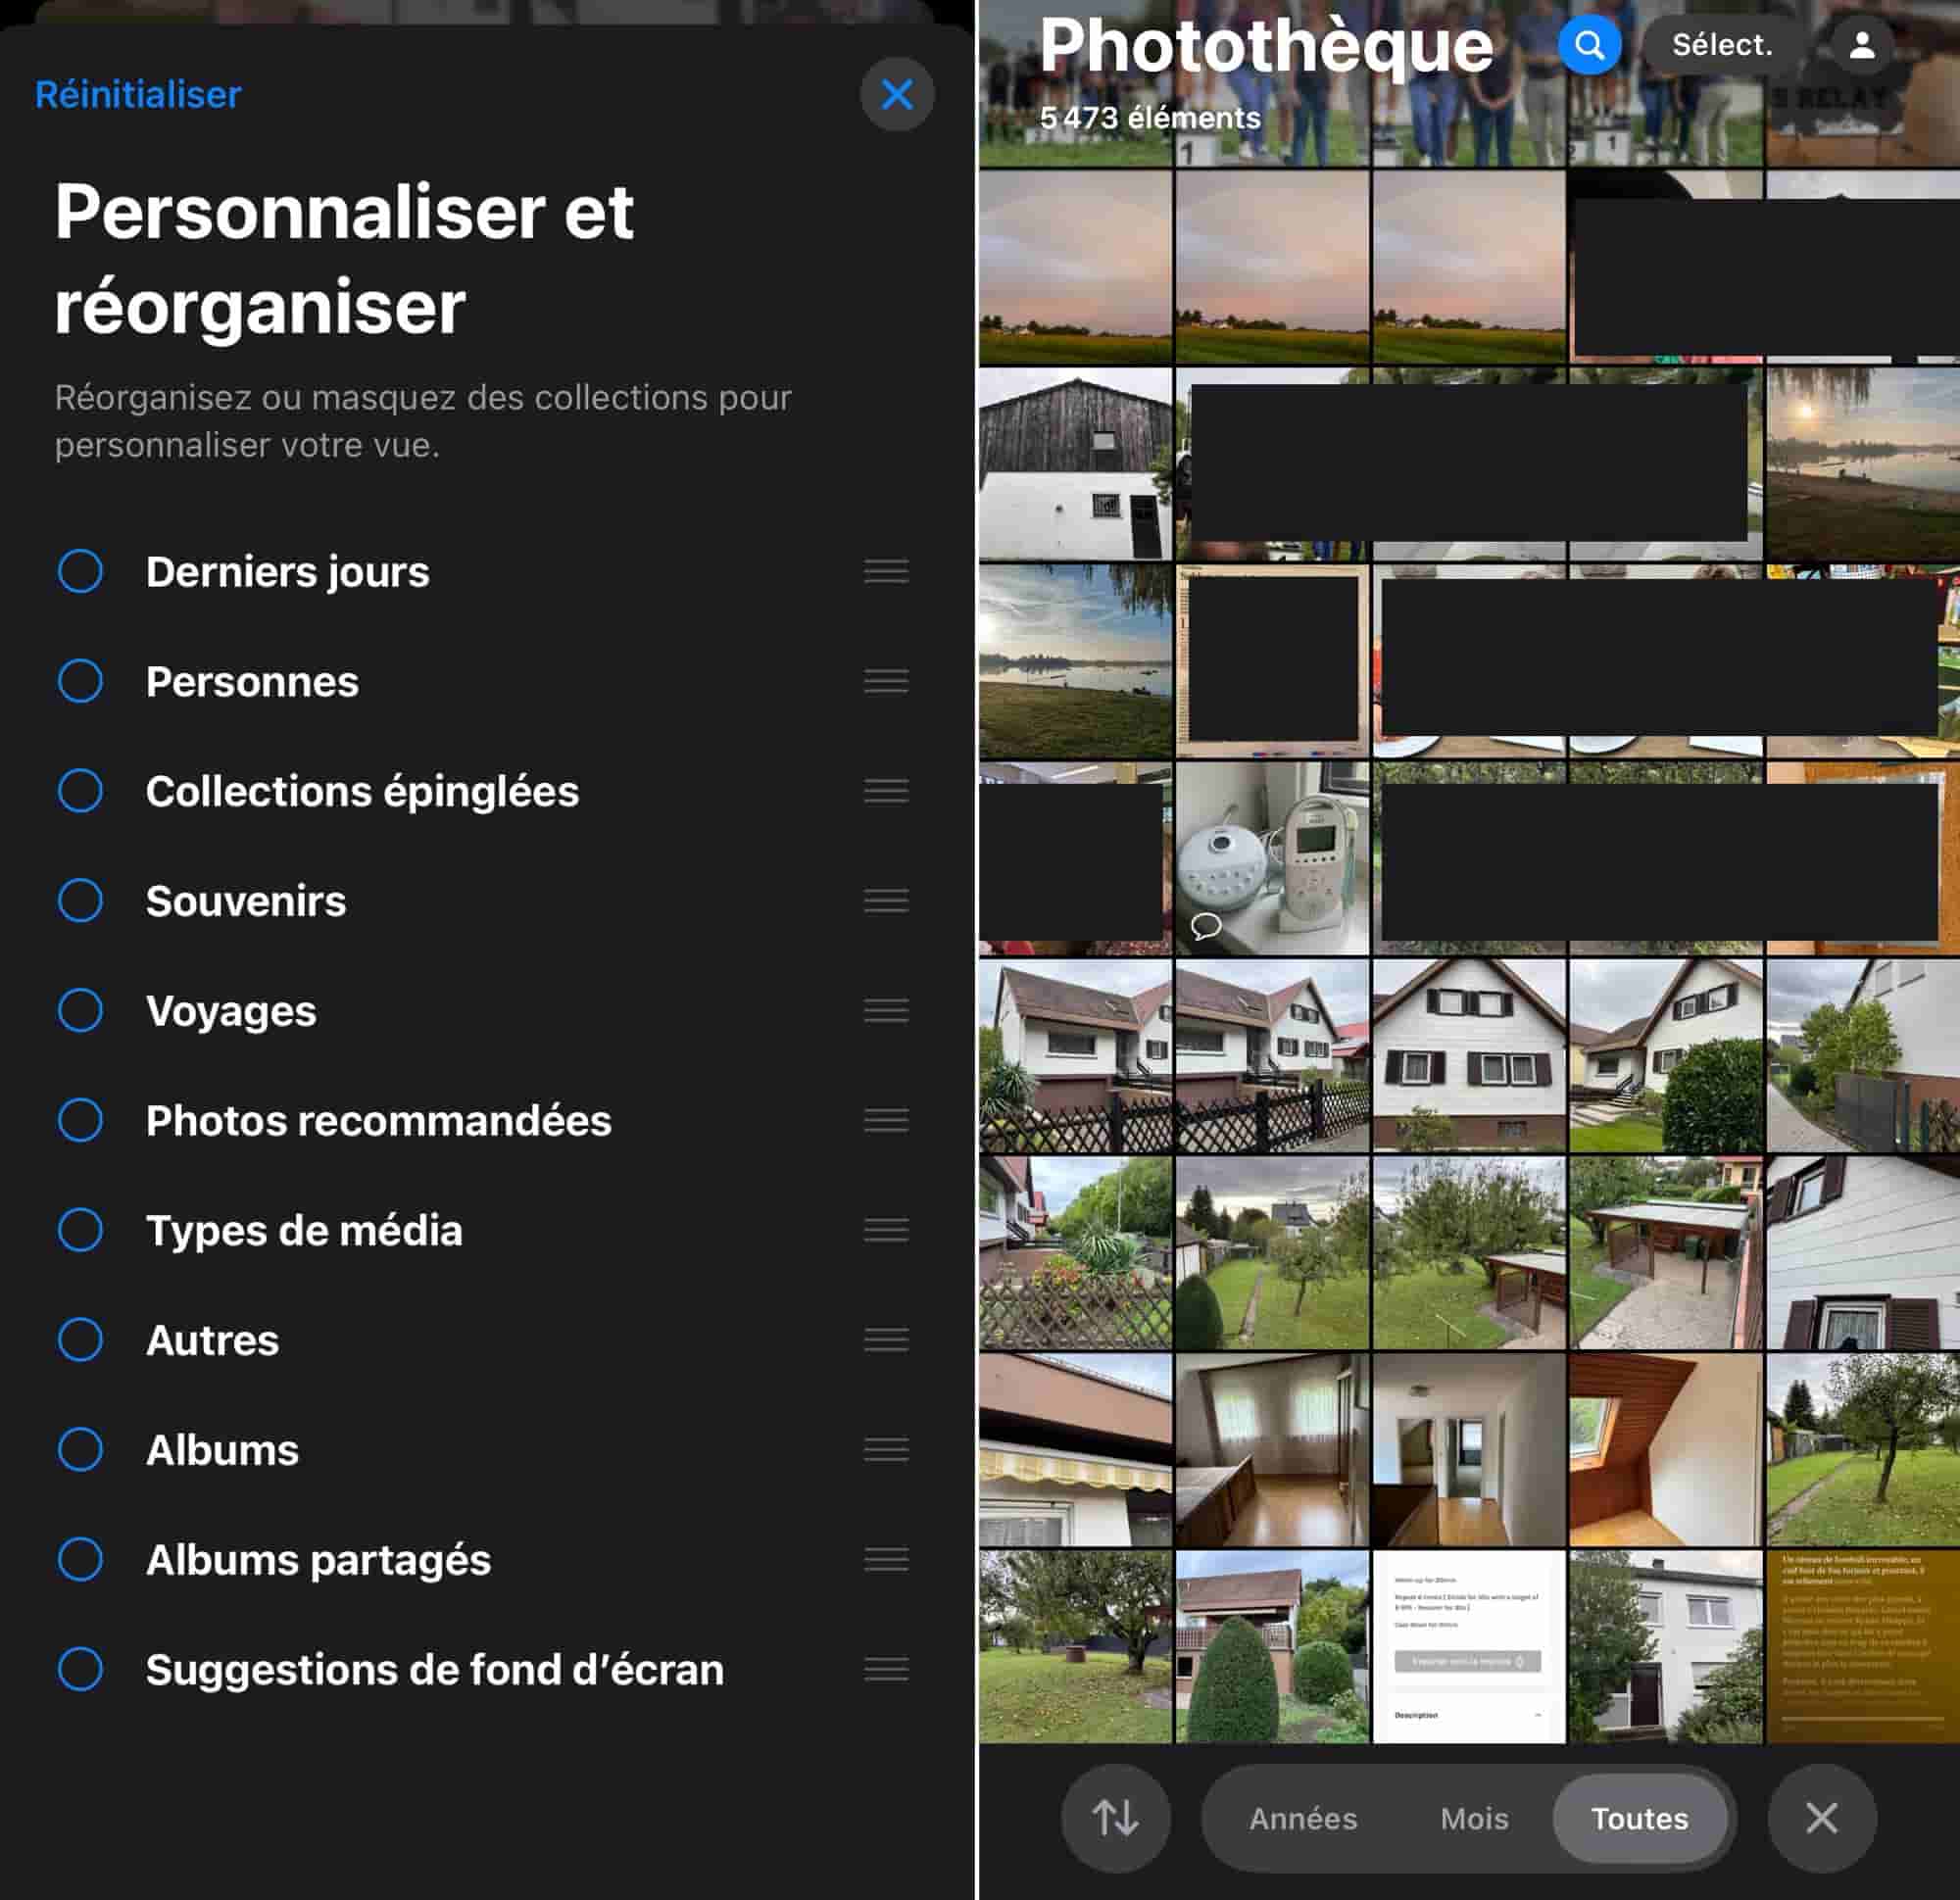The height and width of the screenshot is (1900, 1960).
Task: Close the customize panel with blue X
Action: 897,95
